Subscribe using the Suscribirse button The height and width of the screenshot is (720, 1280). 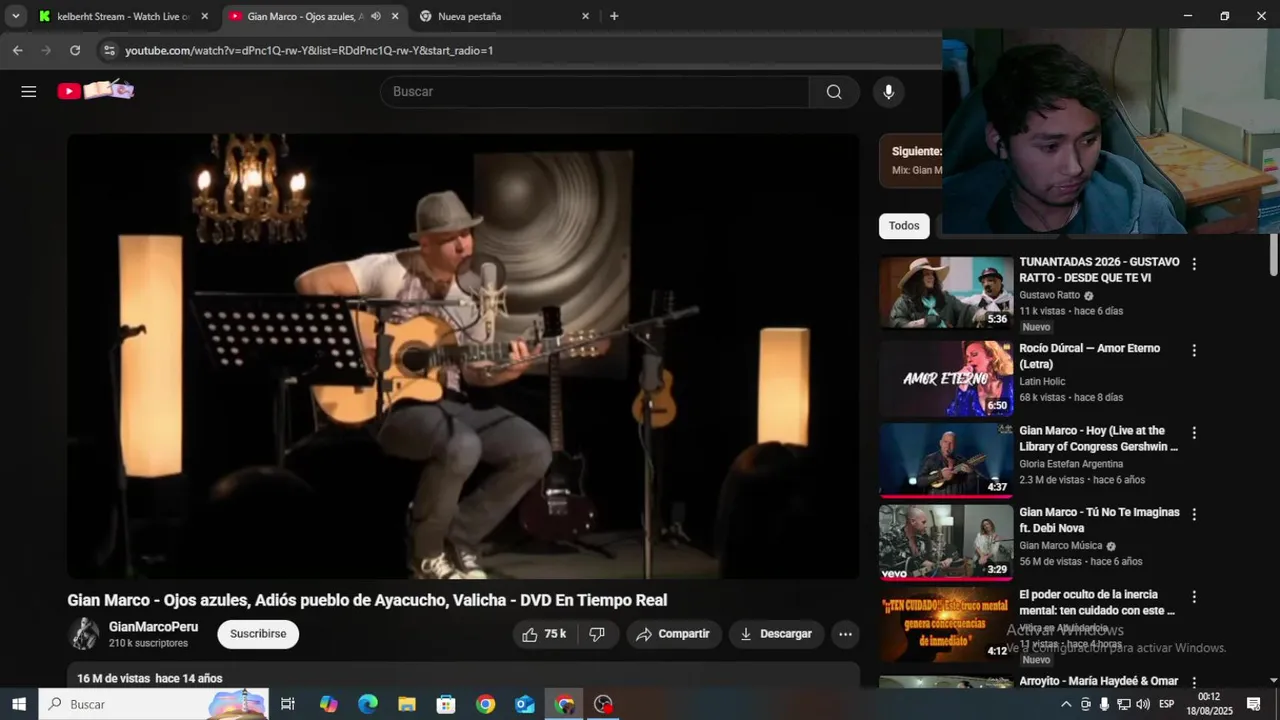258,634
